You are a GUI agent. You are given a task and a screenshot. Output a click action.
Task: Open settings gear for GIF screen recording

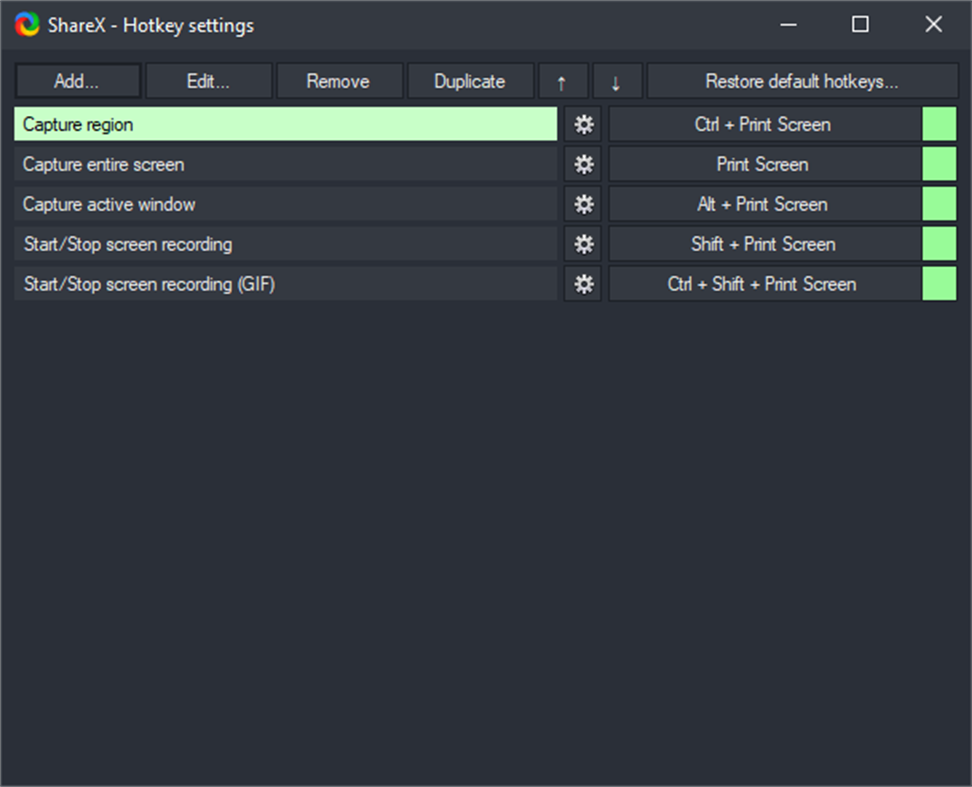pyautogui.click(x=583, y=283)
